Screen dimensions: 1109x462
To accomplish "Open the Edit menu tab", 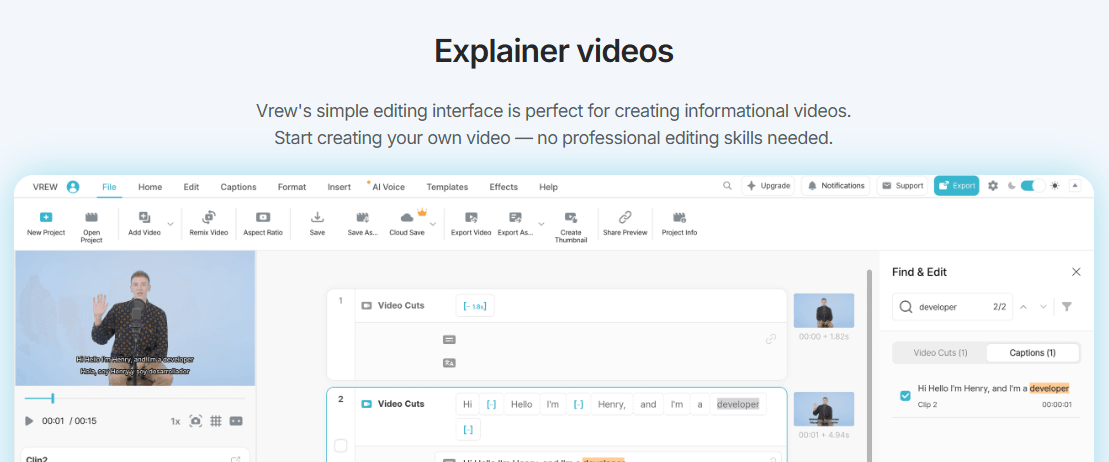I will coord(191,187).
